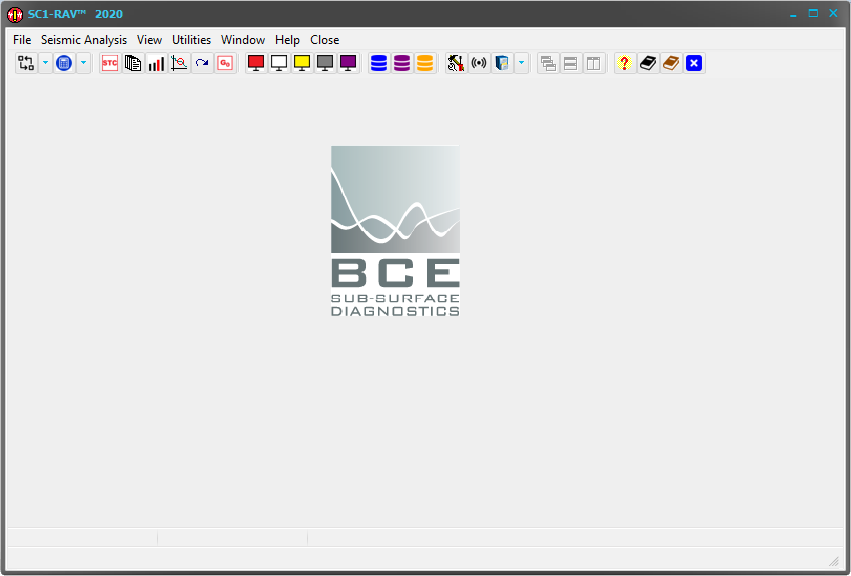Screen dimensions: 851x576
Task: Open the Seismic Analysis menu
Action: coord(84,40)
